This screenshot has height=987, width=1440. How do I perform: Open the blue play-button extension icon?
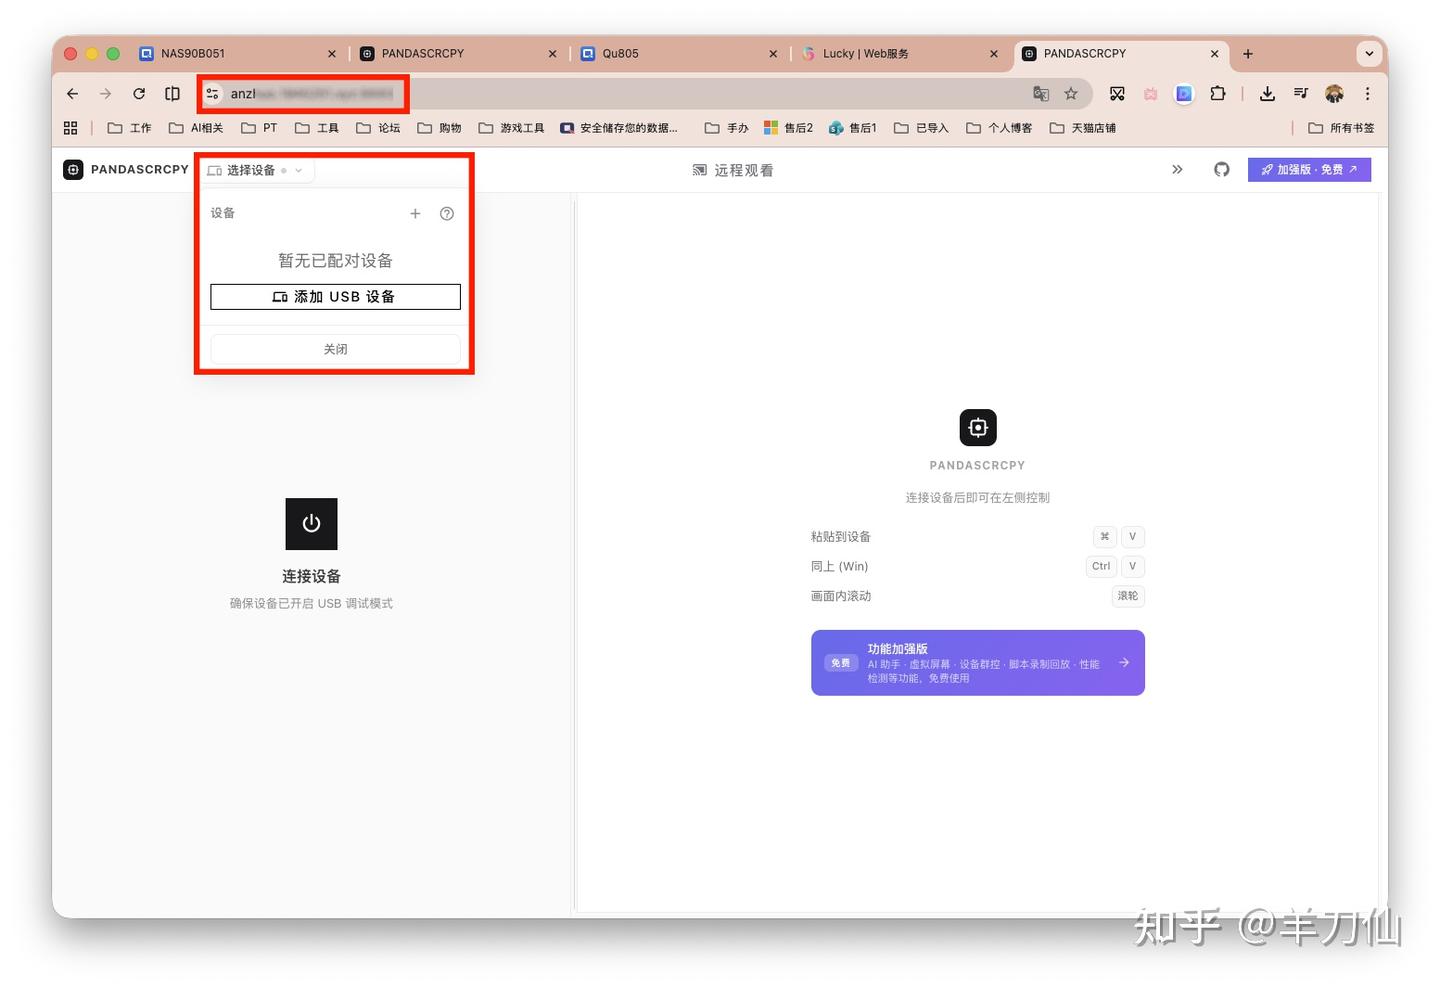coord(1184,94)
